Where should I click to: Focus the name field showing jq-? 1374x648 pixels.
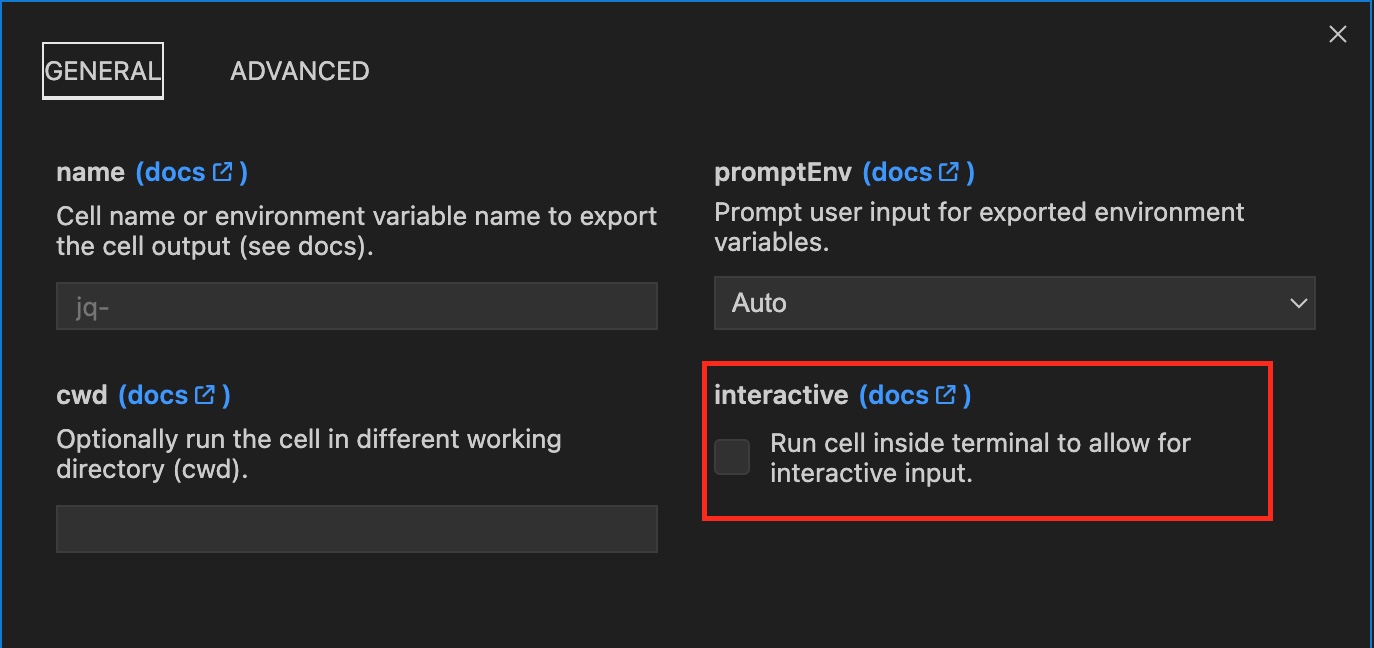[356, 306]
